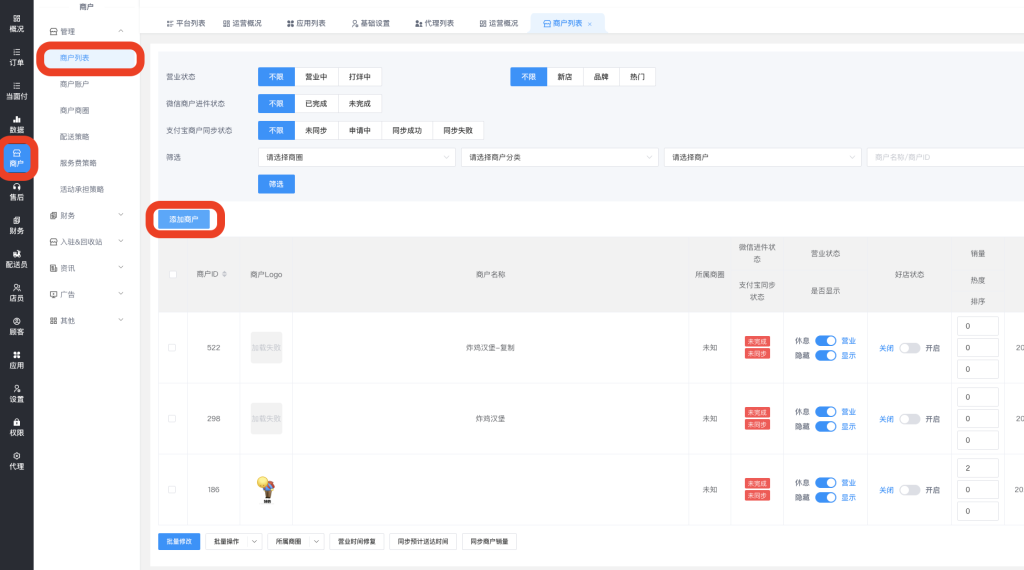Select 商户账户 in the 管理 menu

(75, 84)
